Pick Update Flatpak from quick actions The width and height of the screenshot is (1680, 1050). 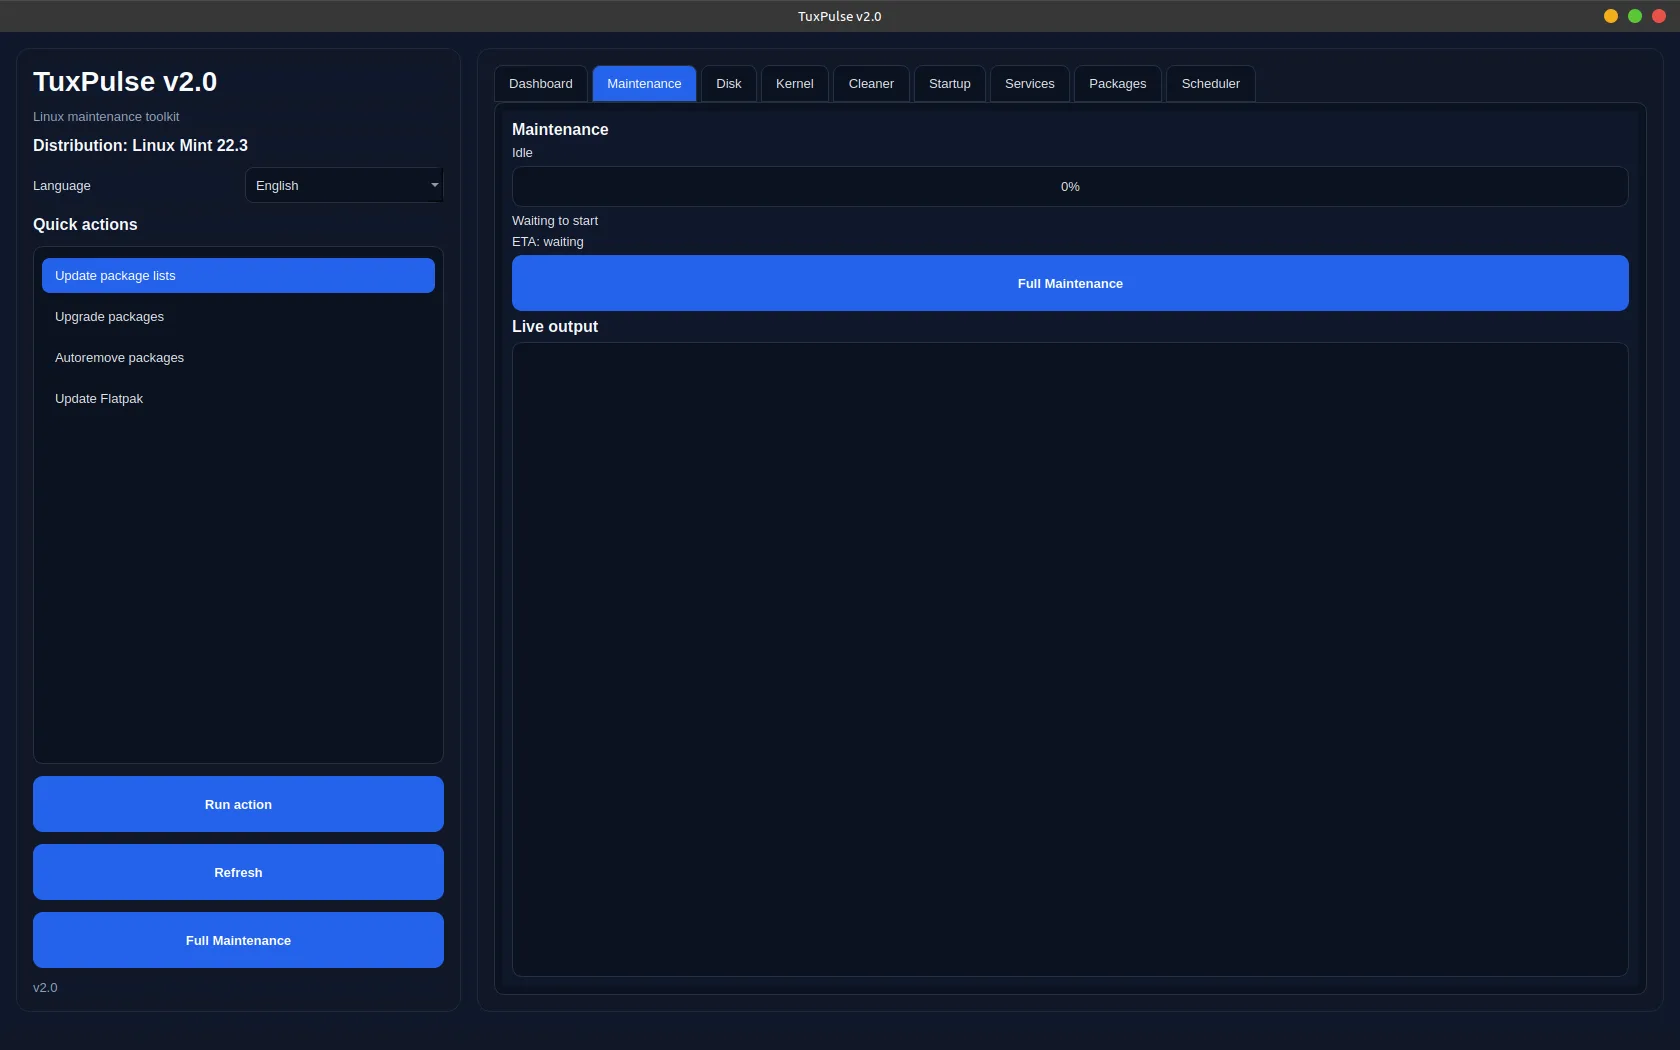coord(238,399)
